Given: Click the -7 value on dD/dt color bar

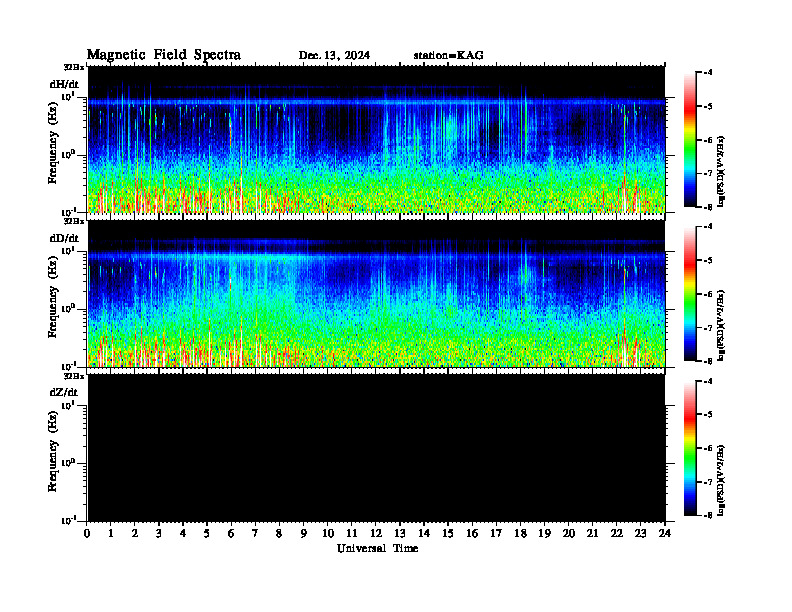Looking at the screenshot, I should pyautogui.click(x=709, y=328).
